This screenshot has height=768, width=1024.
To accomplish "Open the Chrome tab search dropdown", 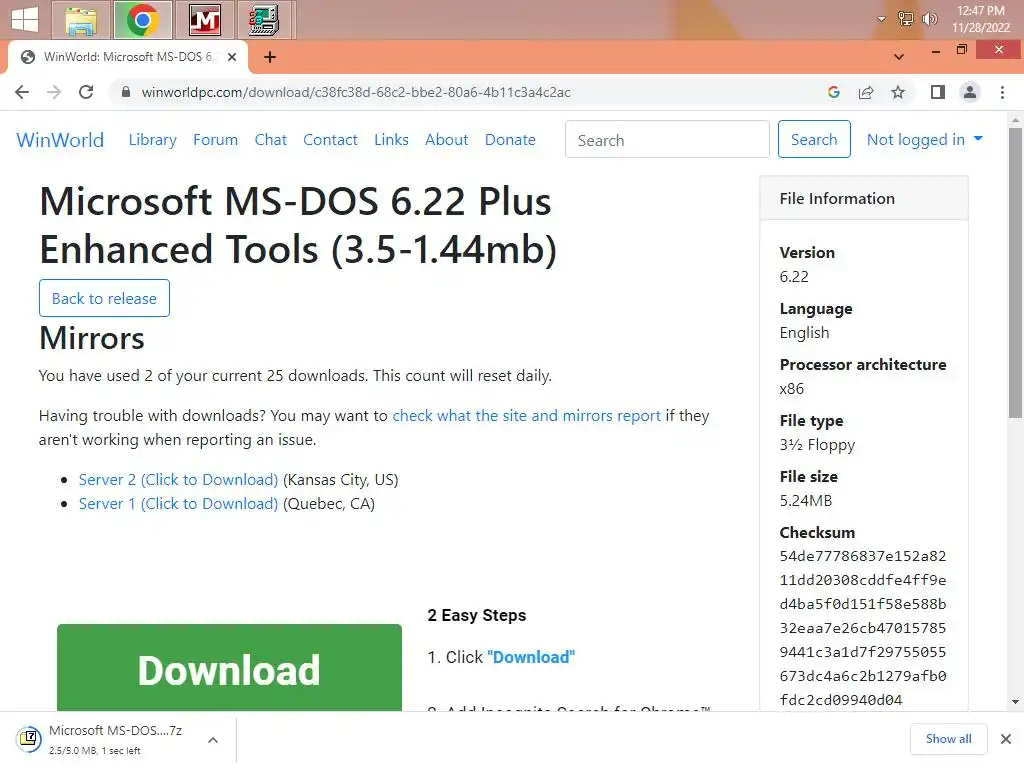I will pyautogui.click(x=899, y=57).
